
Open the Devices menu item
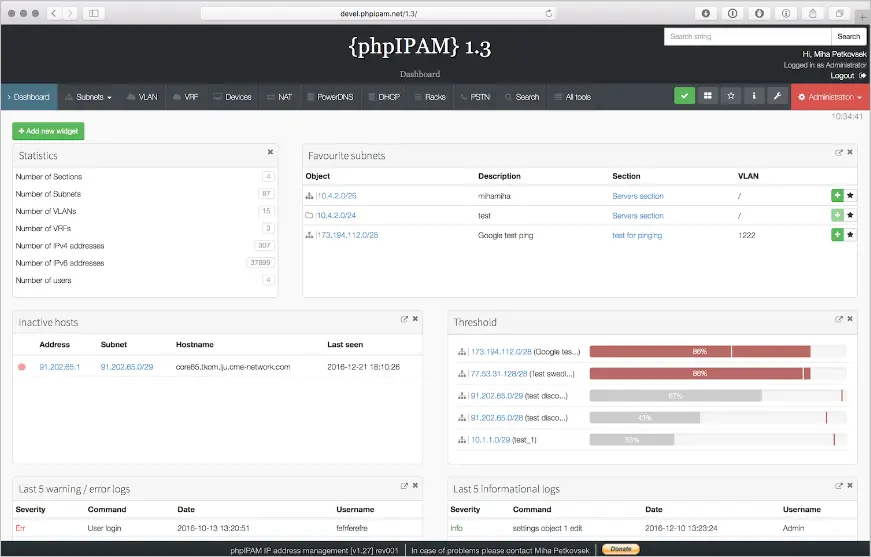[232, 97]
